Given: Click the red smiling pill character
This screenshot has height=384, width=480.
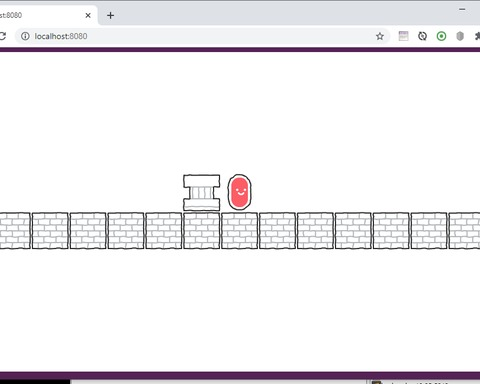Looking at the screenshot, I should click(240, 192).
